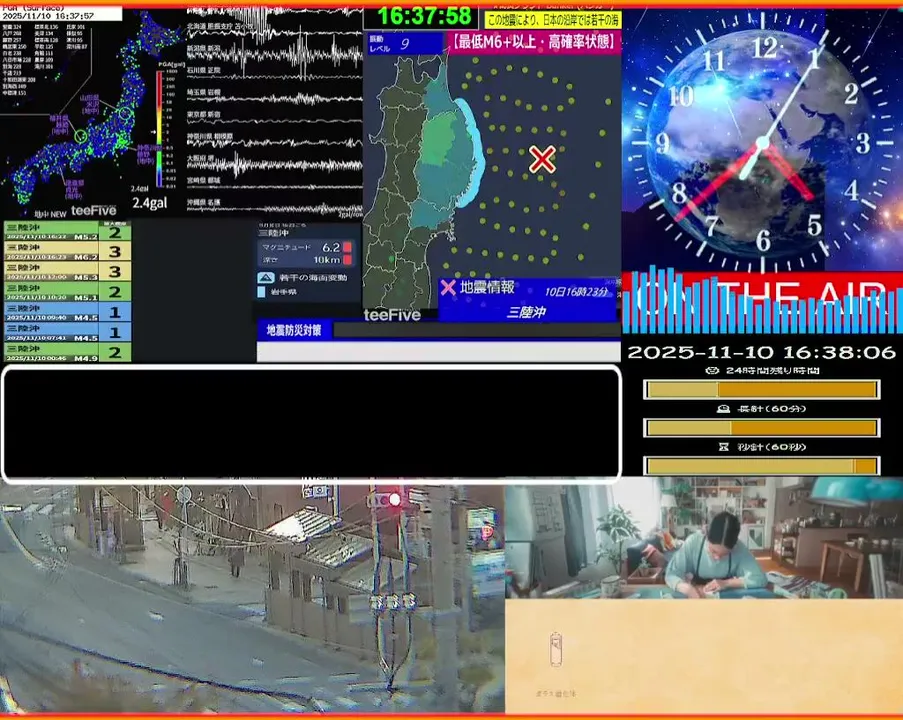Viewport: 903px width, 720px height.
Task: Click the 秒針(60秒) progress bar
Action: [761, 465]
